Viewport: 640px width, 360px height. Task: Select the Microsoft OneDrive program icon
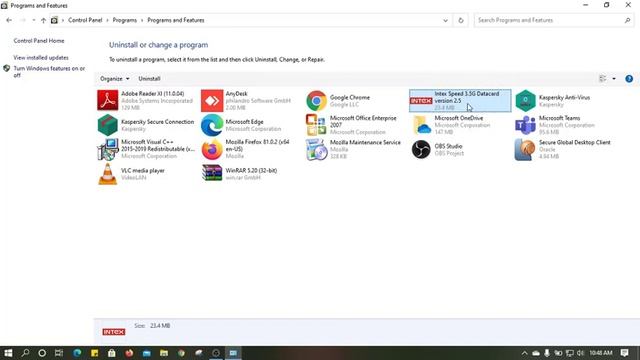[x=421, y=125]
